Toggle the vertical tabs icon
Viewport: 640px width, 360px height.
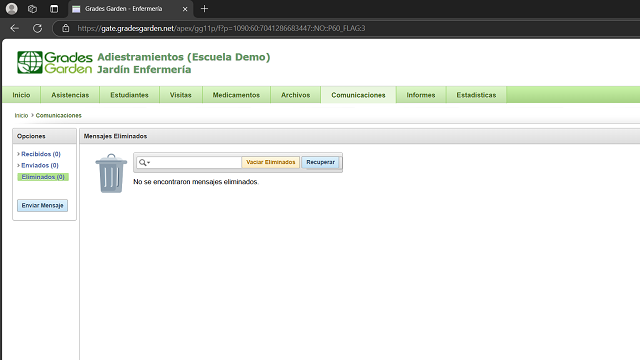point(54,9)
